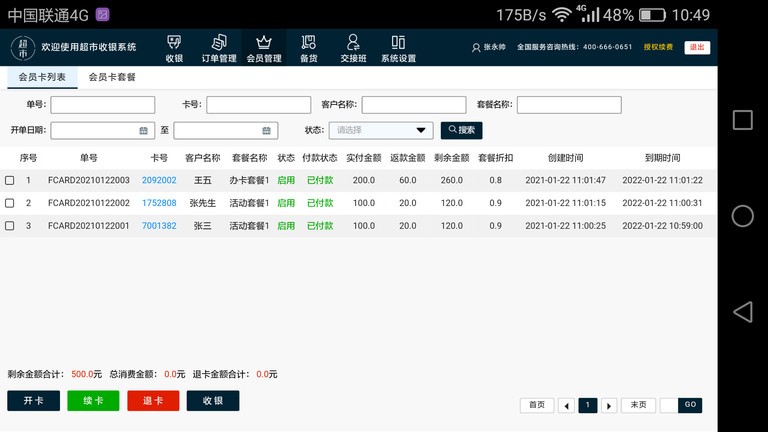Open card number link 1752808

[159, 203]
